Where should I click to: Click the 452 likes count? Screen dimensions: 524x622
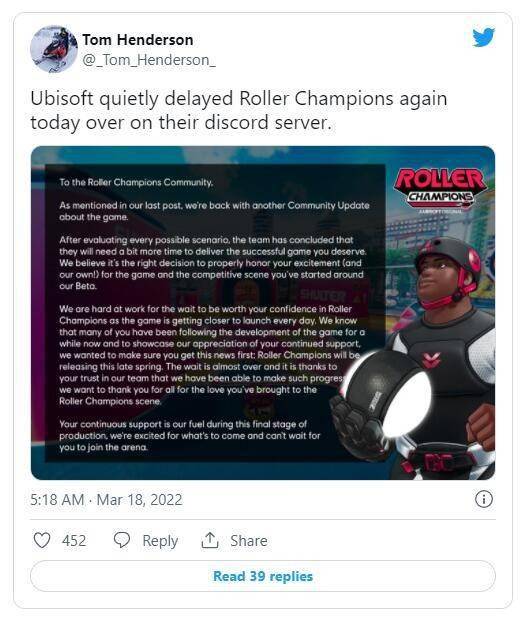click(x=74, y=541)
